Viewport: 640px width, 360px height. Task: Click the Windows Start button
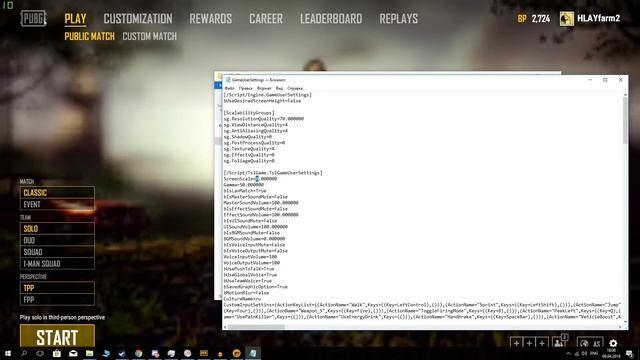point(8,353)
